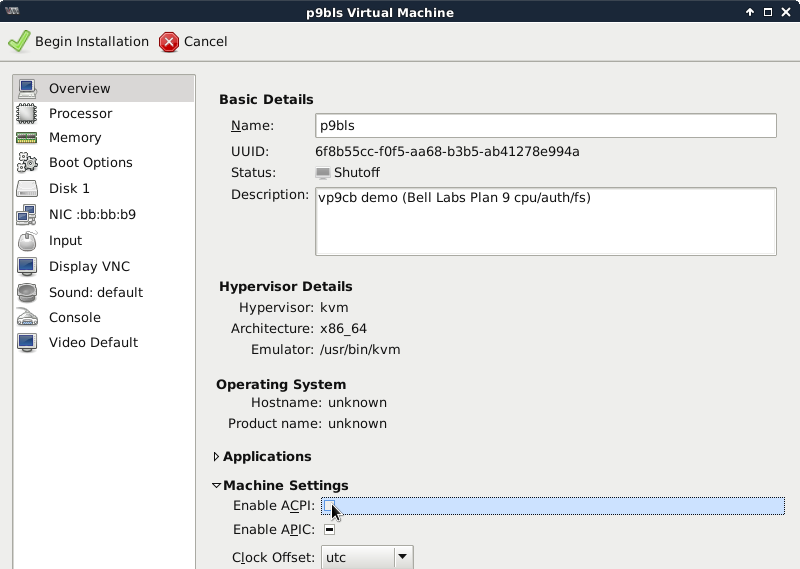Select the Processor chip icon in sidebar
Viewport: 800px width, 569px height.
[28, 113]
